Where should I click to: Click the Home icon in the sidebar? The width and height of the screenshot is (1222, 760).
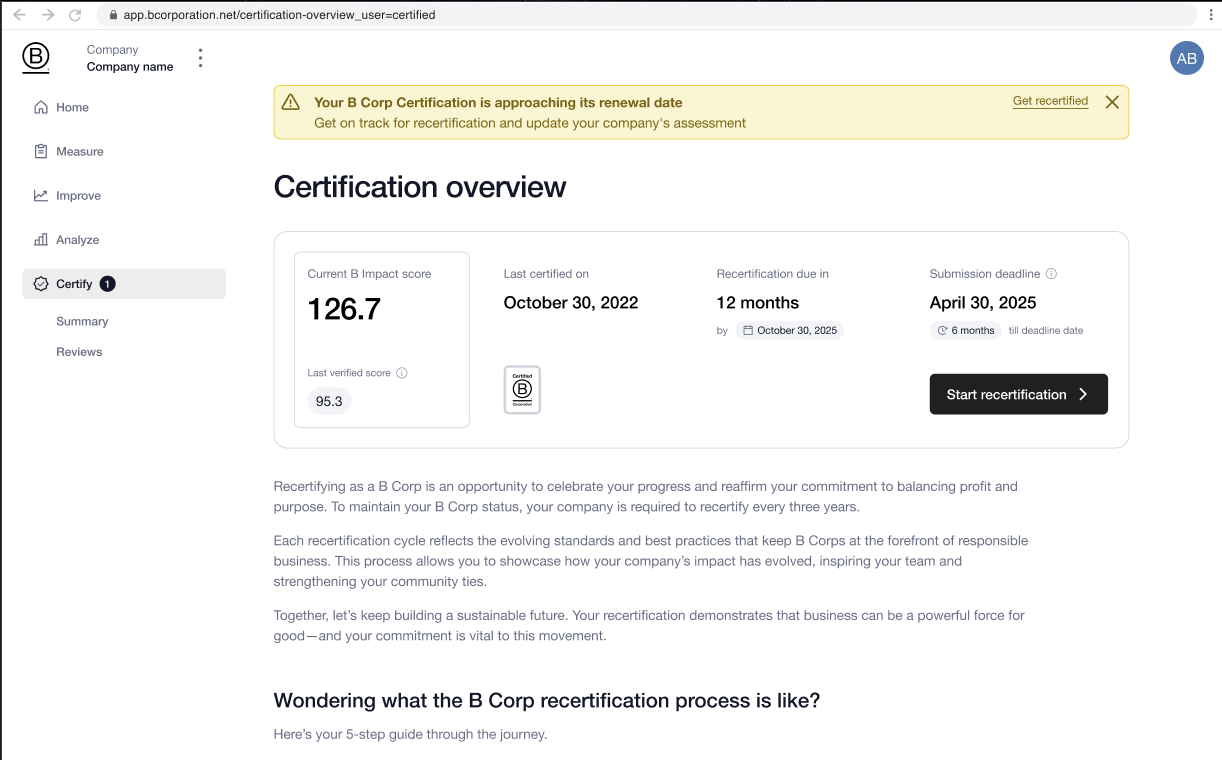pos(41,107)
